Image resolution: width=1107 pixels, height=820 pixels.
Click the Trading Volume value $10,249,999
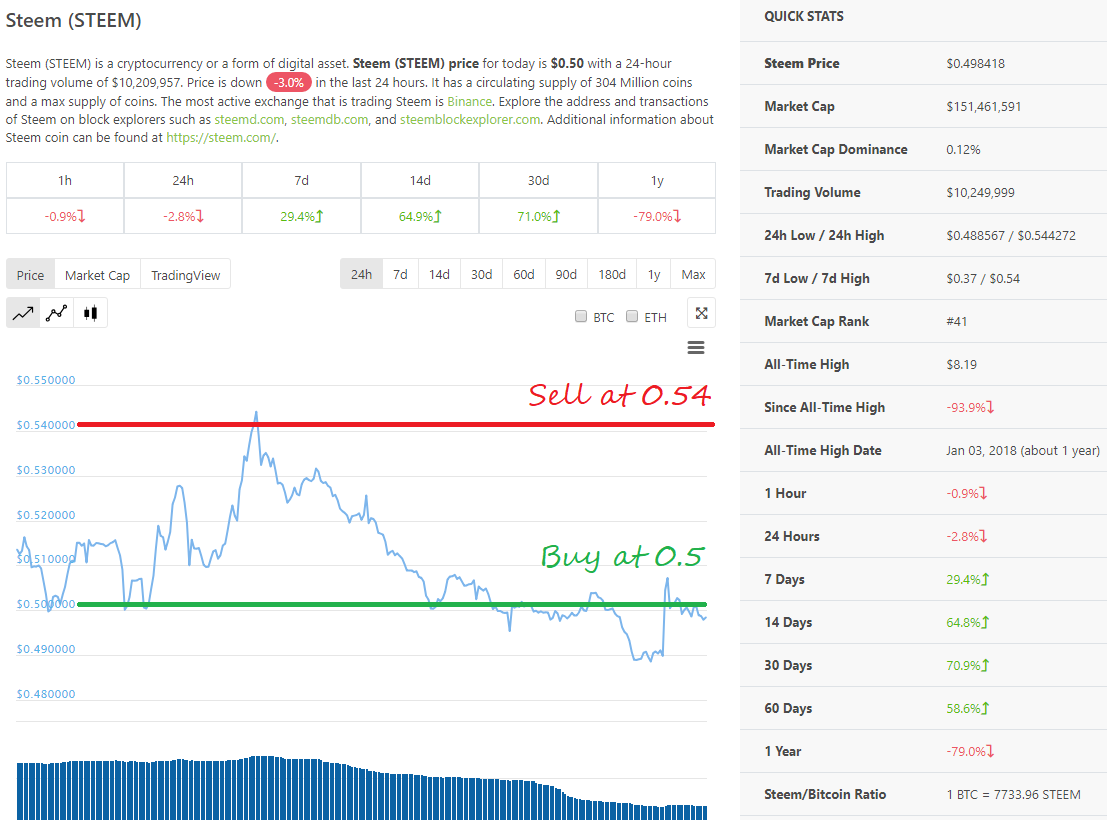point(981,193)
